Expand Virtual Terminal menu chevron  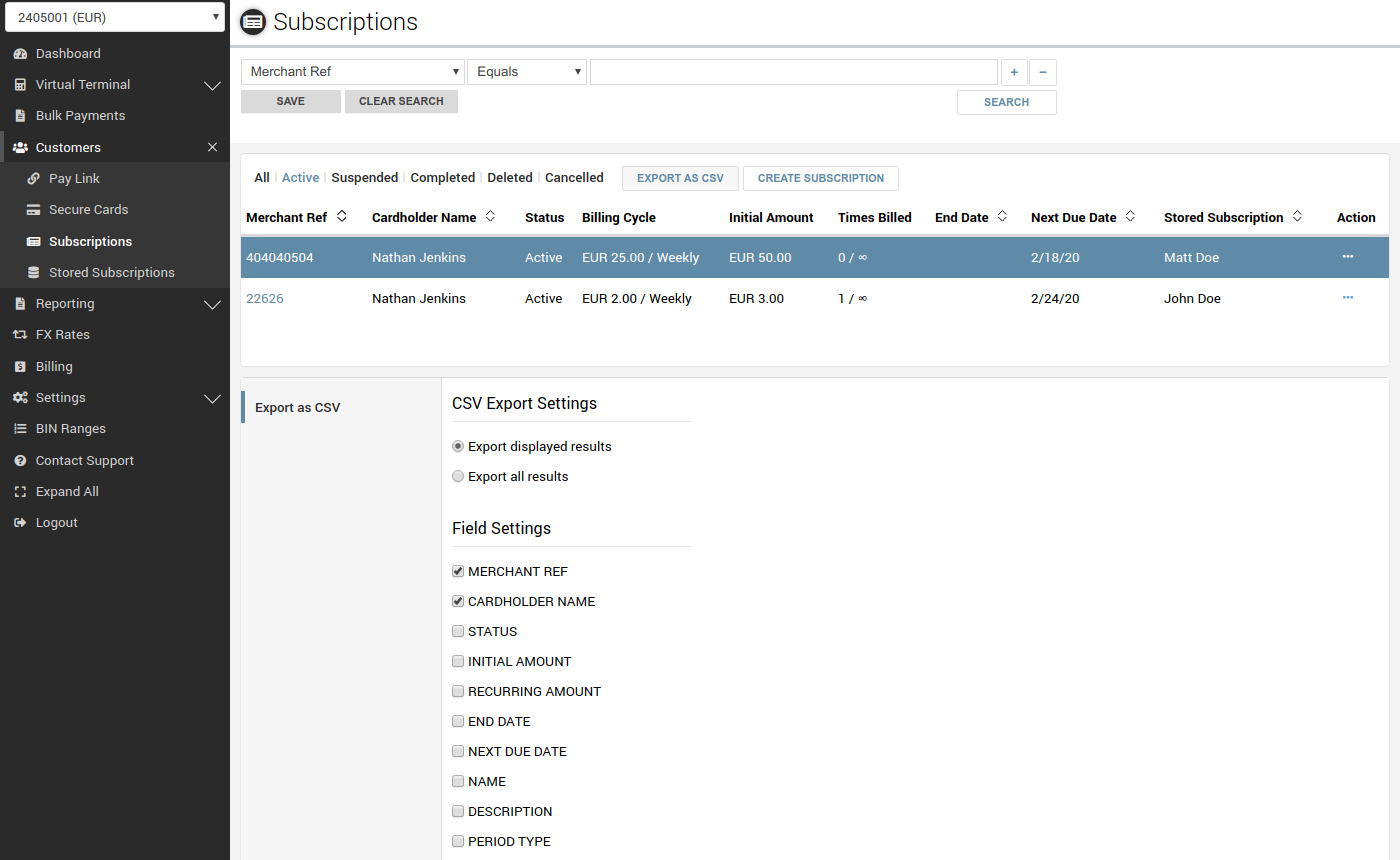[x=212, y=85]
